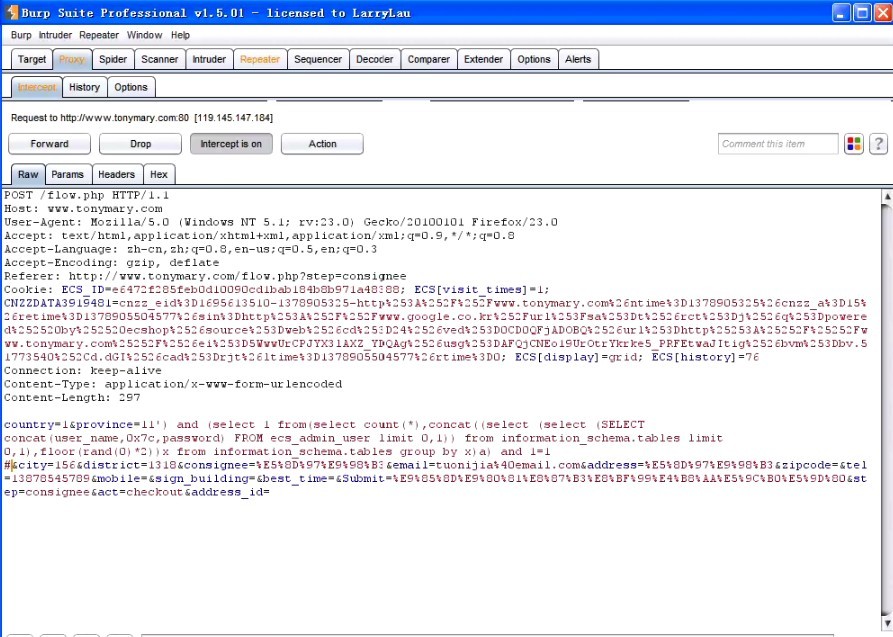Click the POST /flow.php request line
The height and width of the screenshot is (637, 893).
(87, 195)
